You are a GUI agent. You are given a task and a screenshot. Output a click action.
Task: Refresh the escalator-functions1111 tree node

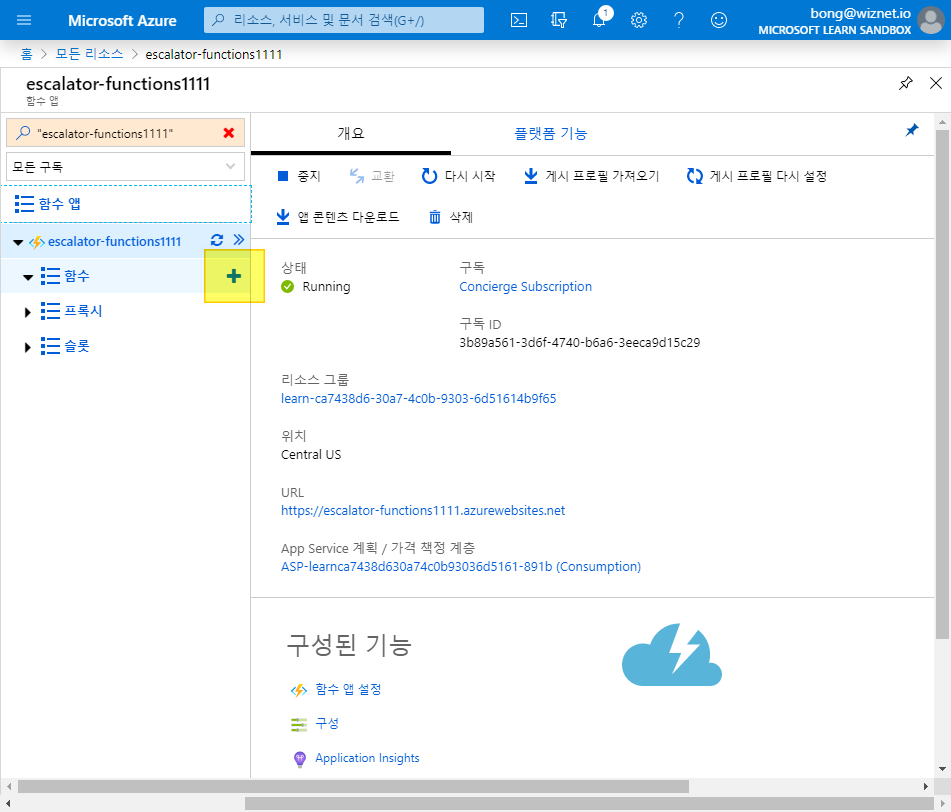click(217, 240)
